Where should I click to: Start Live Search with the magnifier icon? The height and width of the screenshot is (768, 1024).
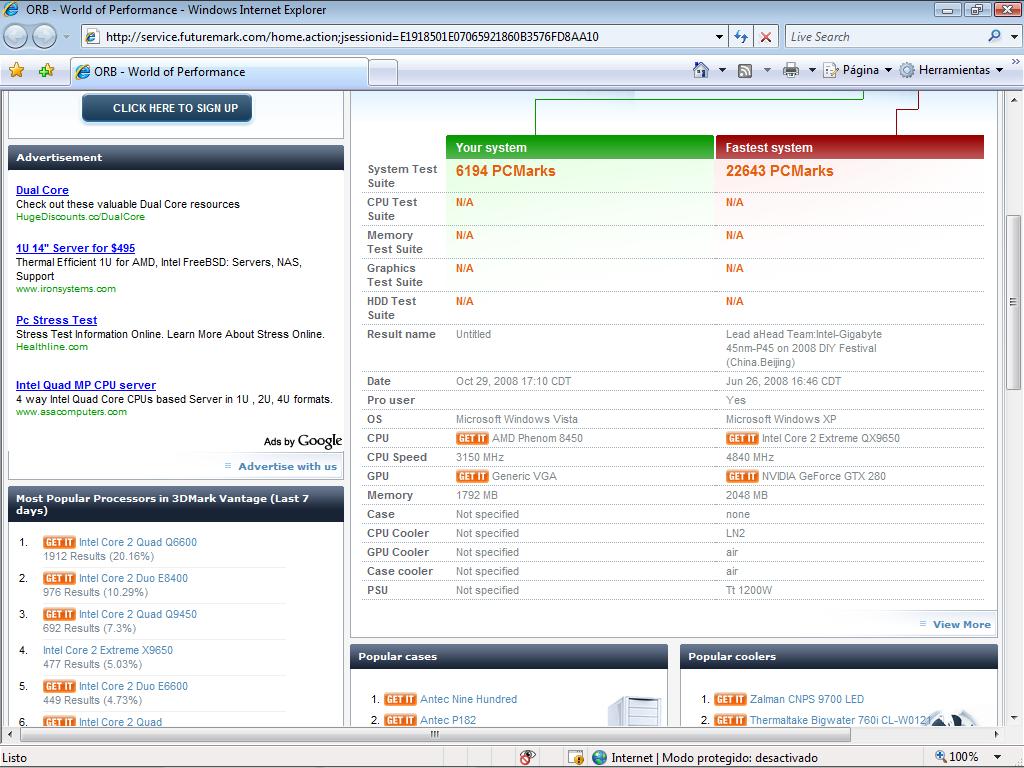(x=994, y=37)
